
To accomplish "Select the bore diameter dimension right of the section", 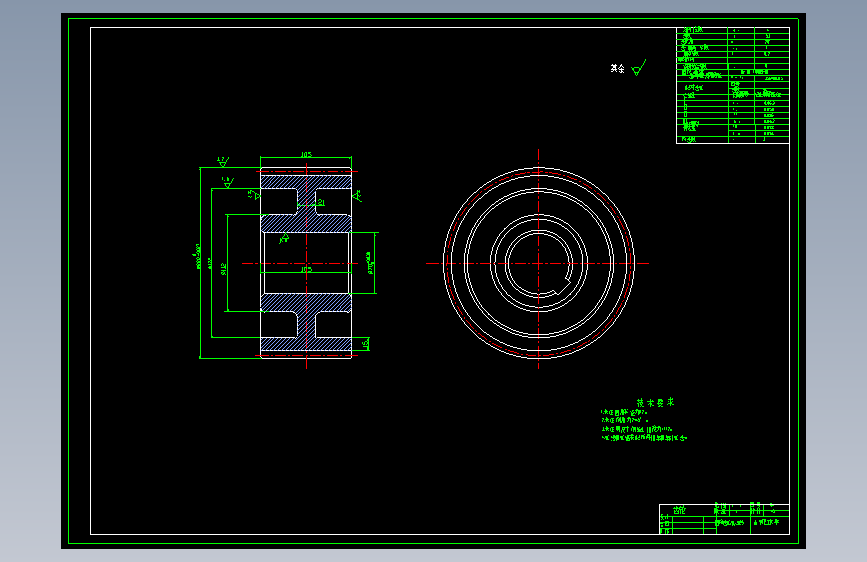I will pos(370,263).
